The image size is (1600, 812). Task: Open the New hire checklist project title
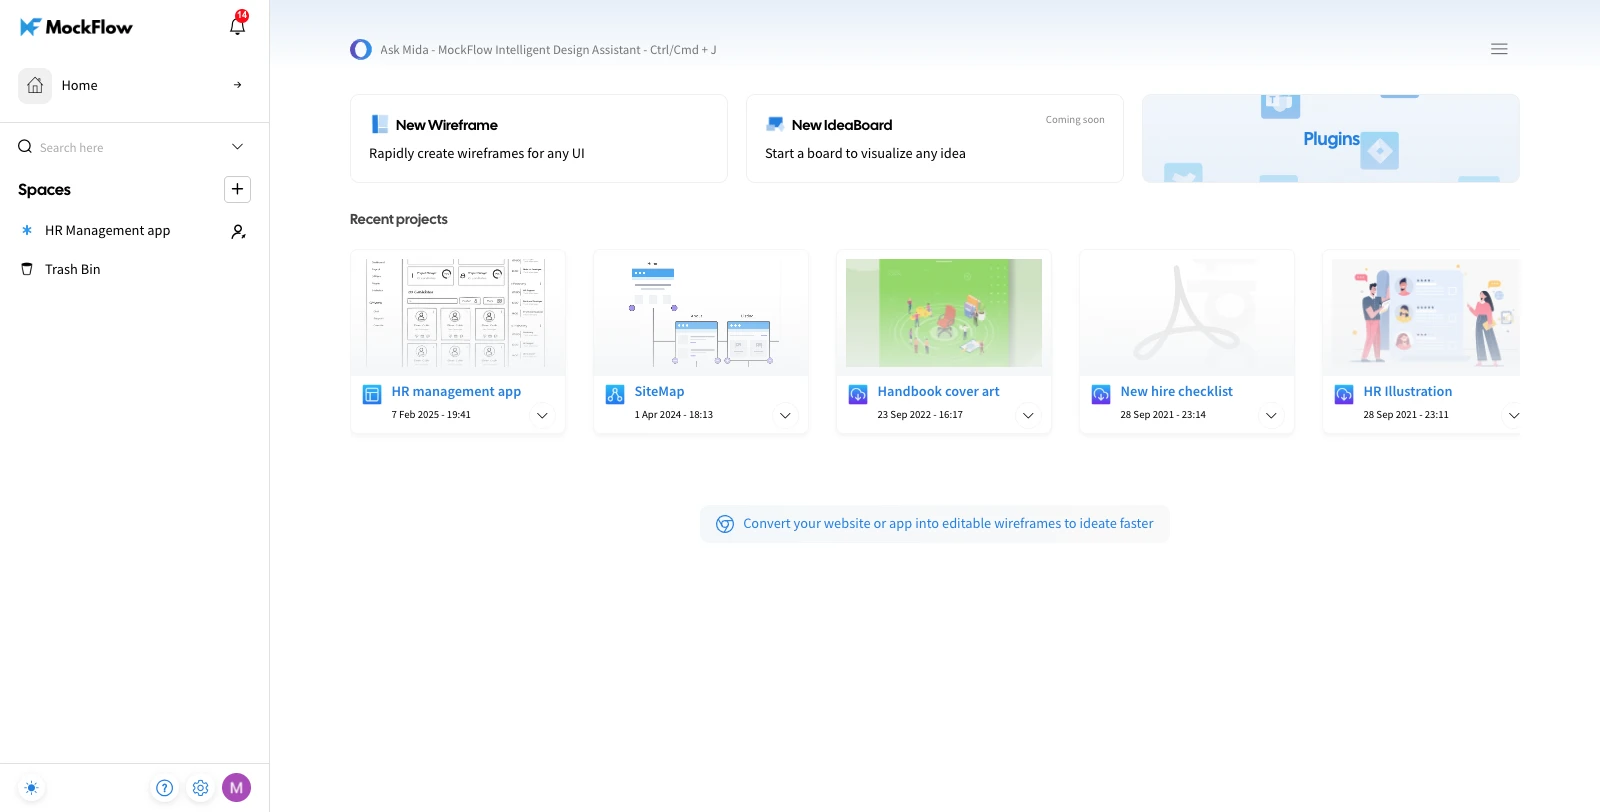click(1176, 391)
